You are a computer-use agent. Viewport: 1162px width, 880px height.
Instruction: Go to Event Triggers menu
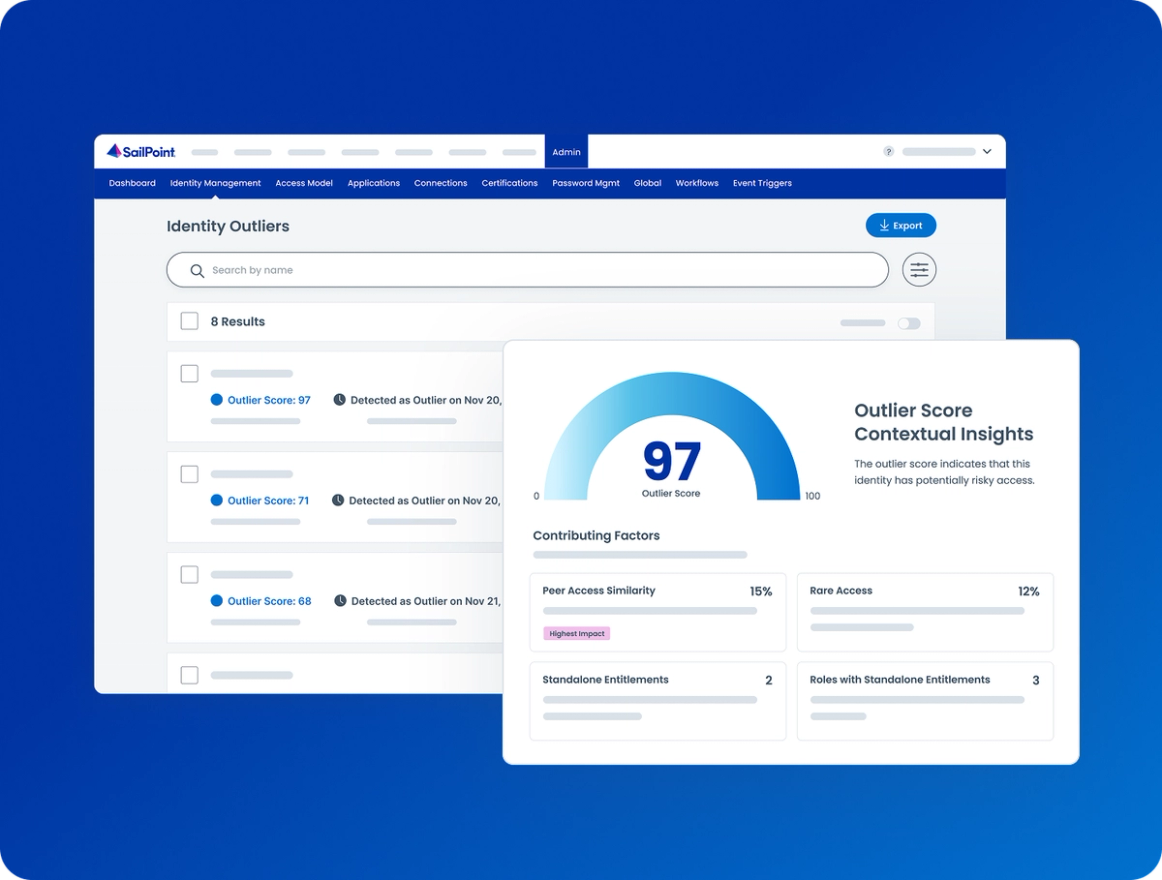tap(762, 183)
